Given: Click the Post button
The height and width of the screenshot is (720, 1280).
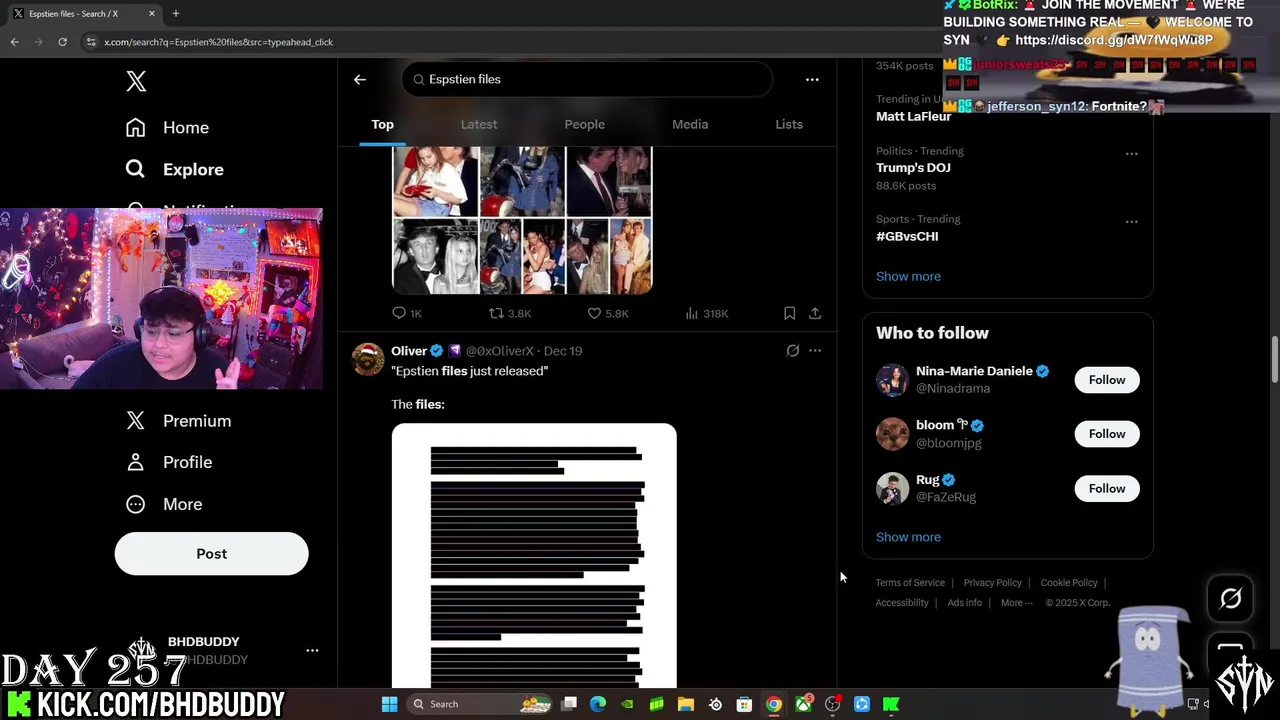Looking at the screenshot, I should point(211,554).
